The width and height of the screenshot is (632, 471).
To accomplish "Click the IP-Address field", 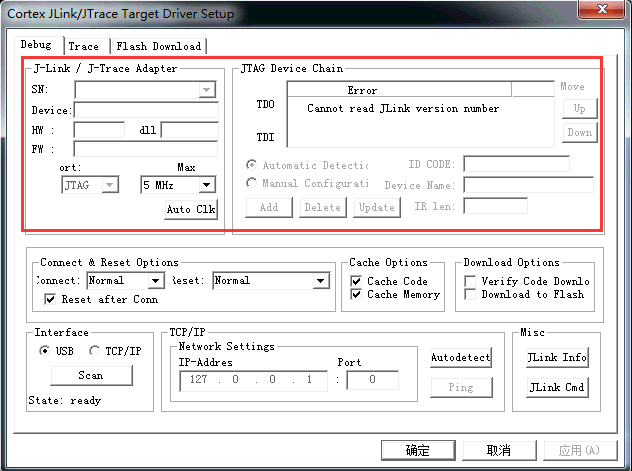I will click(254, 380).
